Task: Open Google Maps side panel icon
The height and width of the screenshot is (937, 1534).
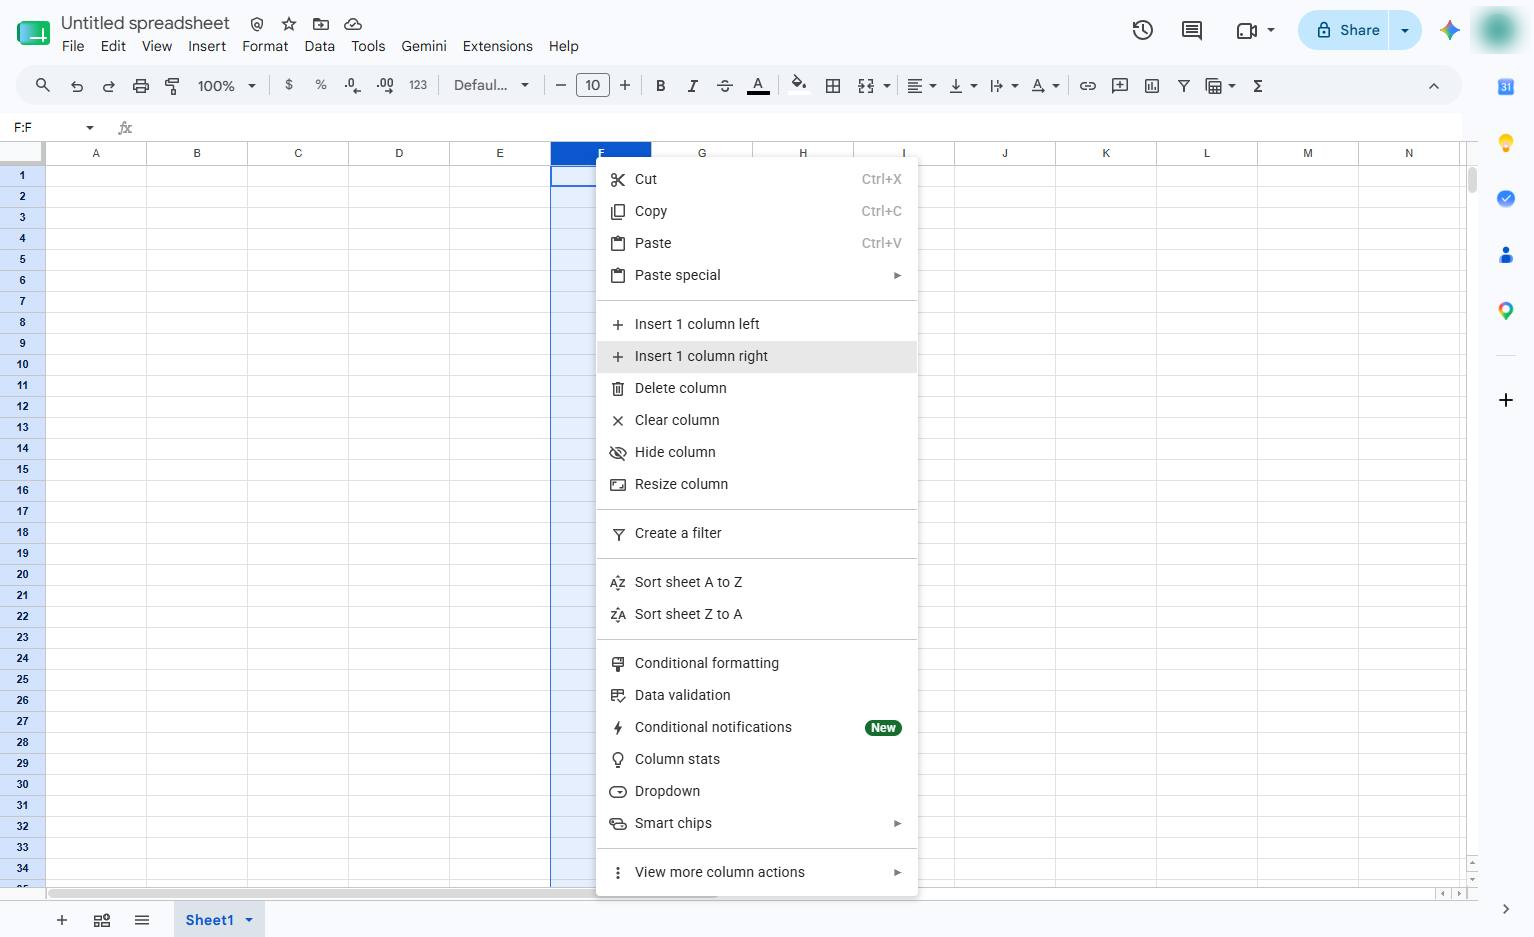Action: [1506, 311]
